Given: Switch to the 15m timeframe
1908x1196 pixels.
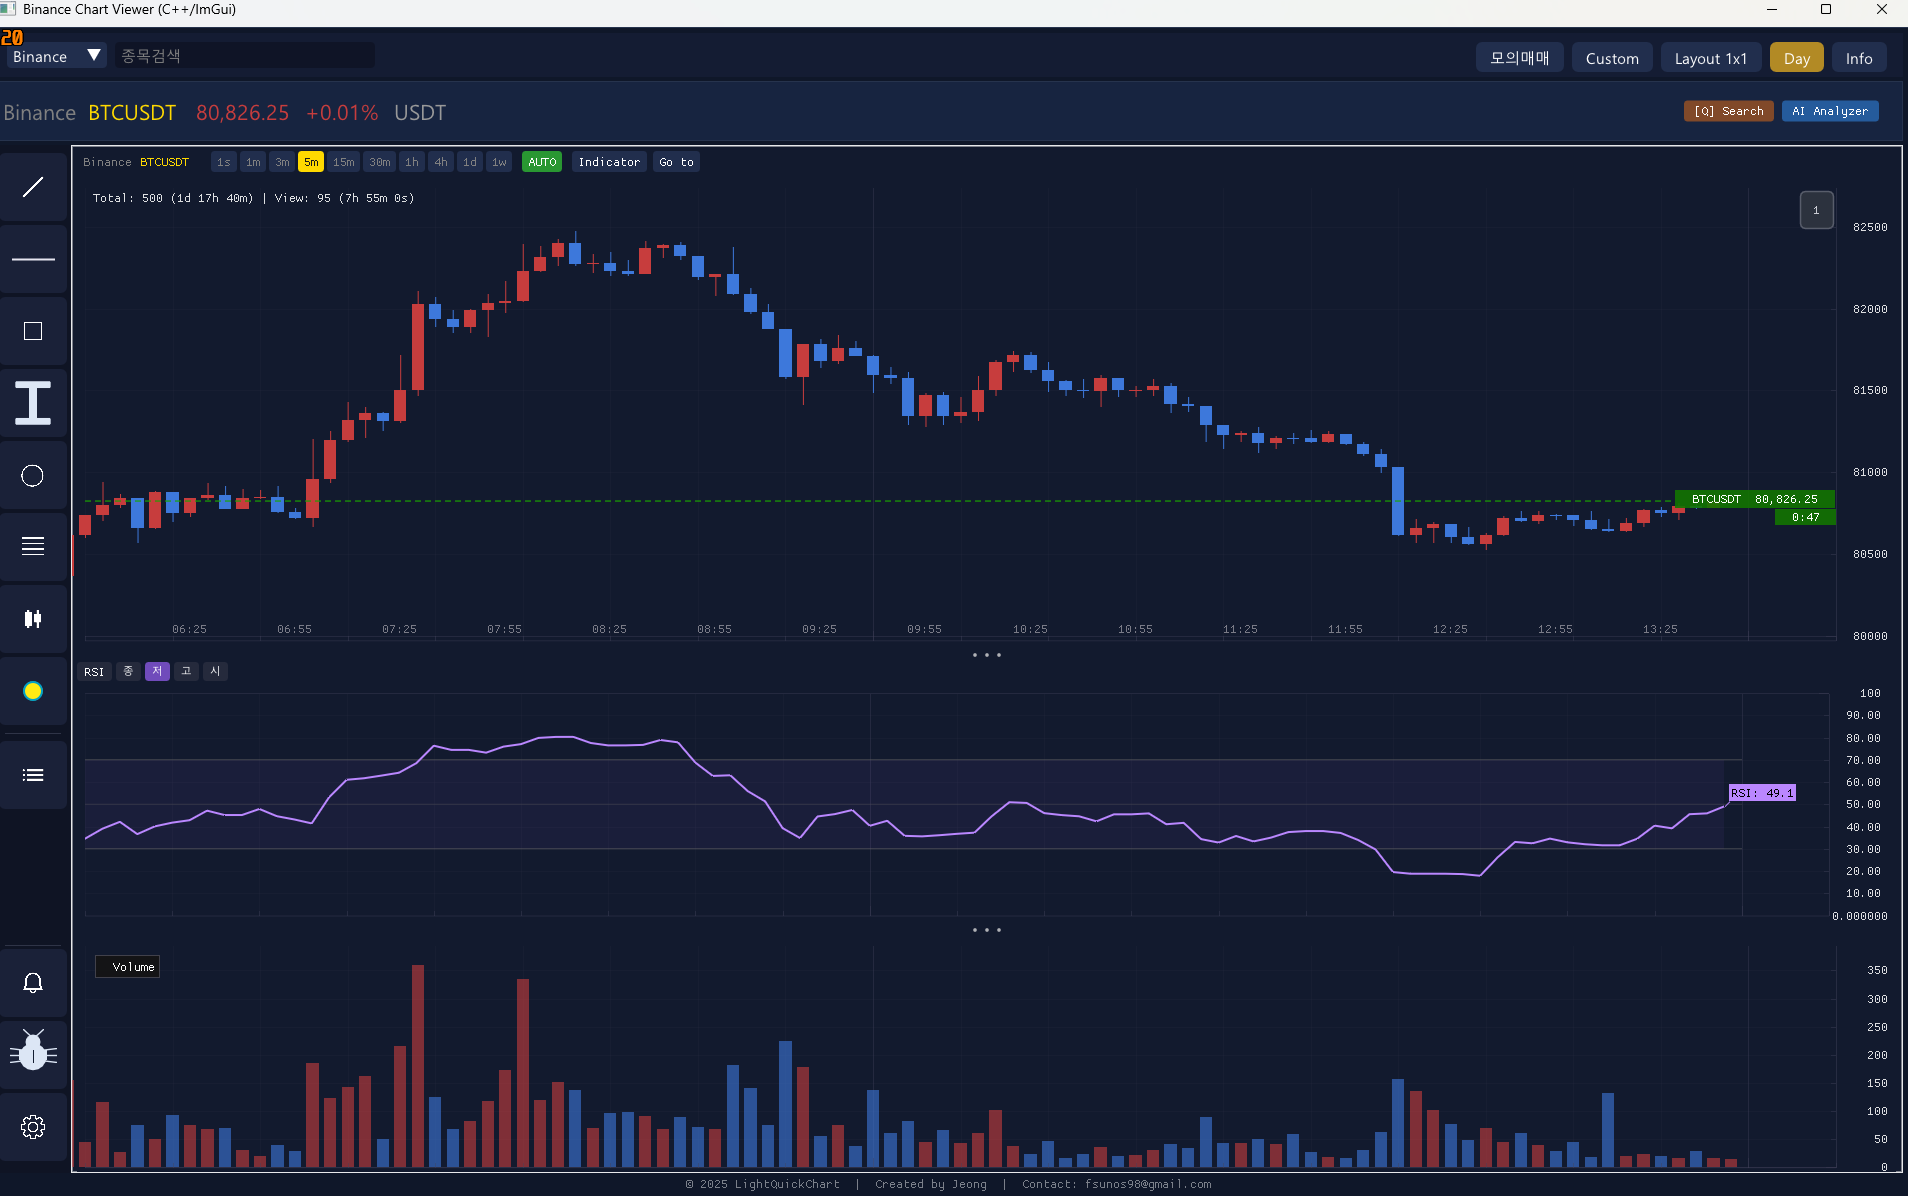Looking at the screenshot, I should click(343, 162).
